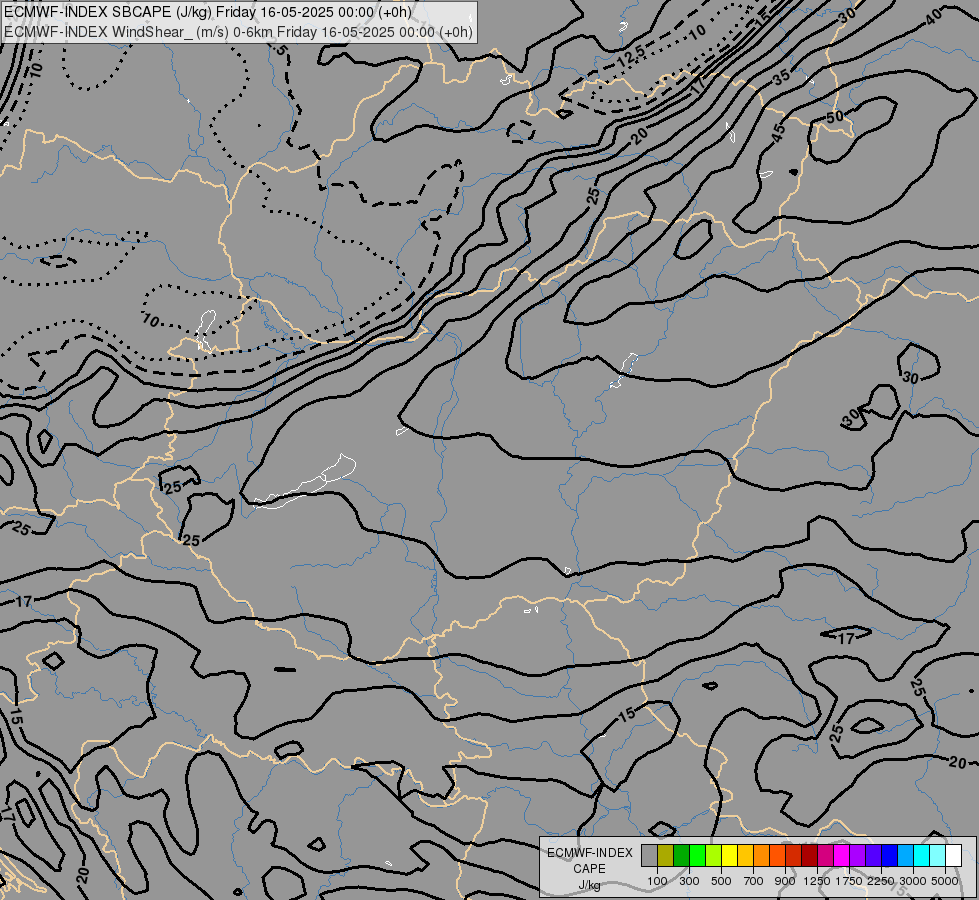Viewport: 979px width, 900px height.
Task: Click the CAPE word in the legend
Action: coord(589,869)
